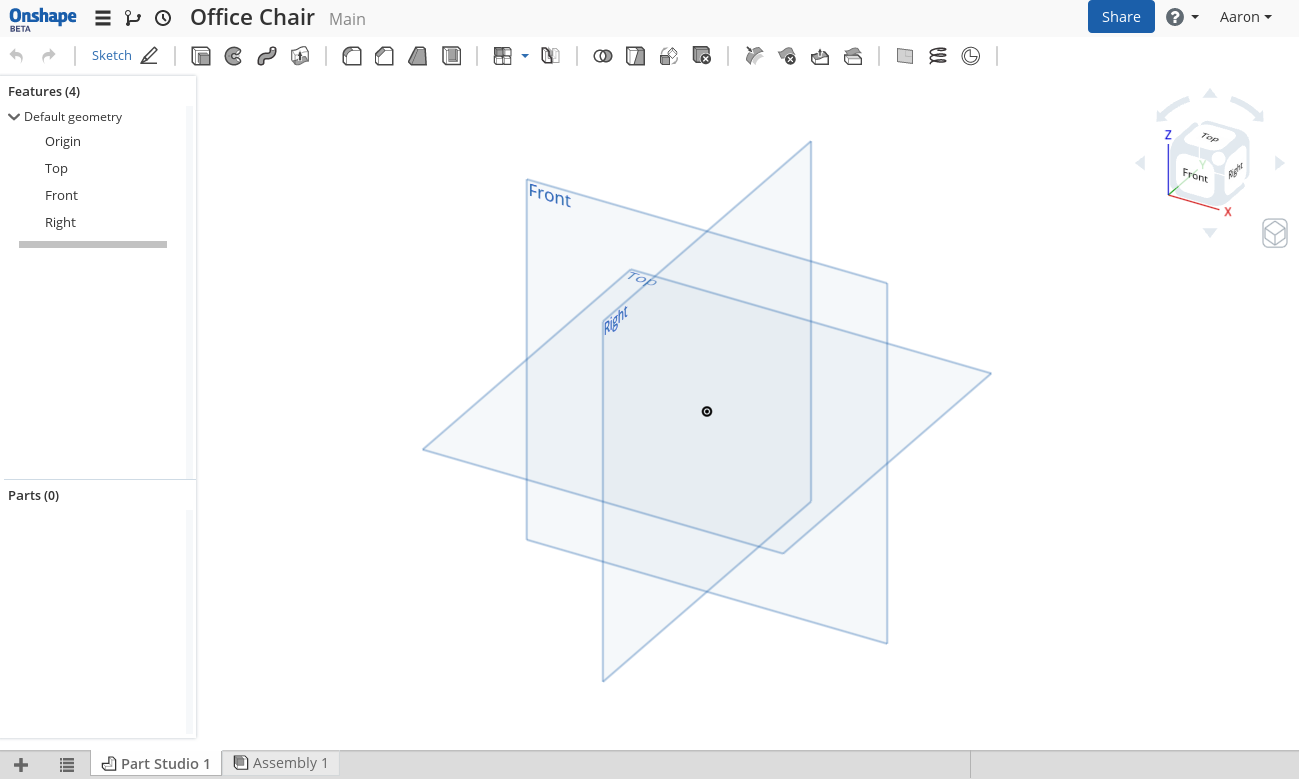Viewport: 1299px width, 779px height.
Task: Choose the Boolean tool in toolbar
Action: coord(602,56)
